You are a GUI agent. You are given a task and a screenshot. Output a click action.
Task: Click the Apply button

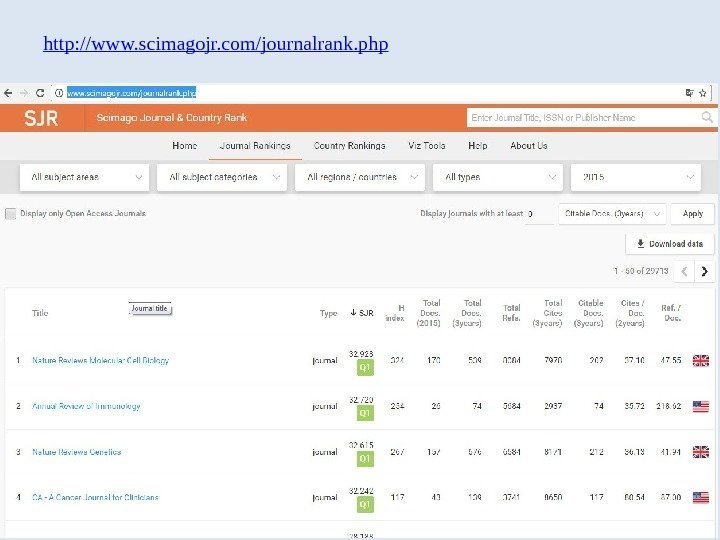point(692,214)
